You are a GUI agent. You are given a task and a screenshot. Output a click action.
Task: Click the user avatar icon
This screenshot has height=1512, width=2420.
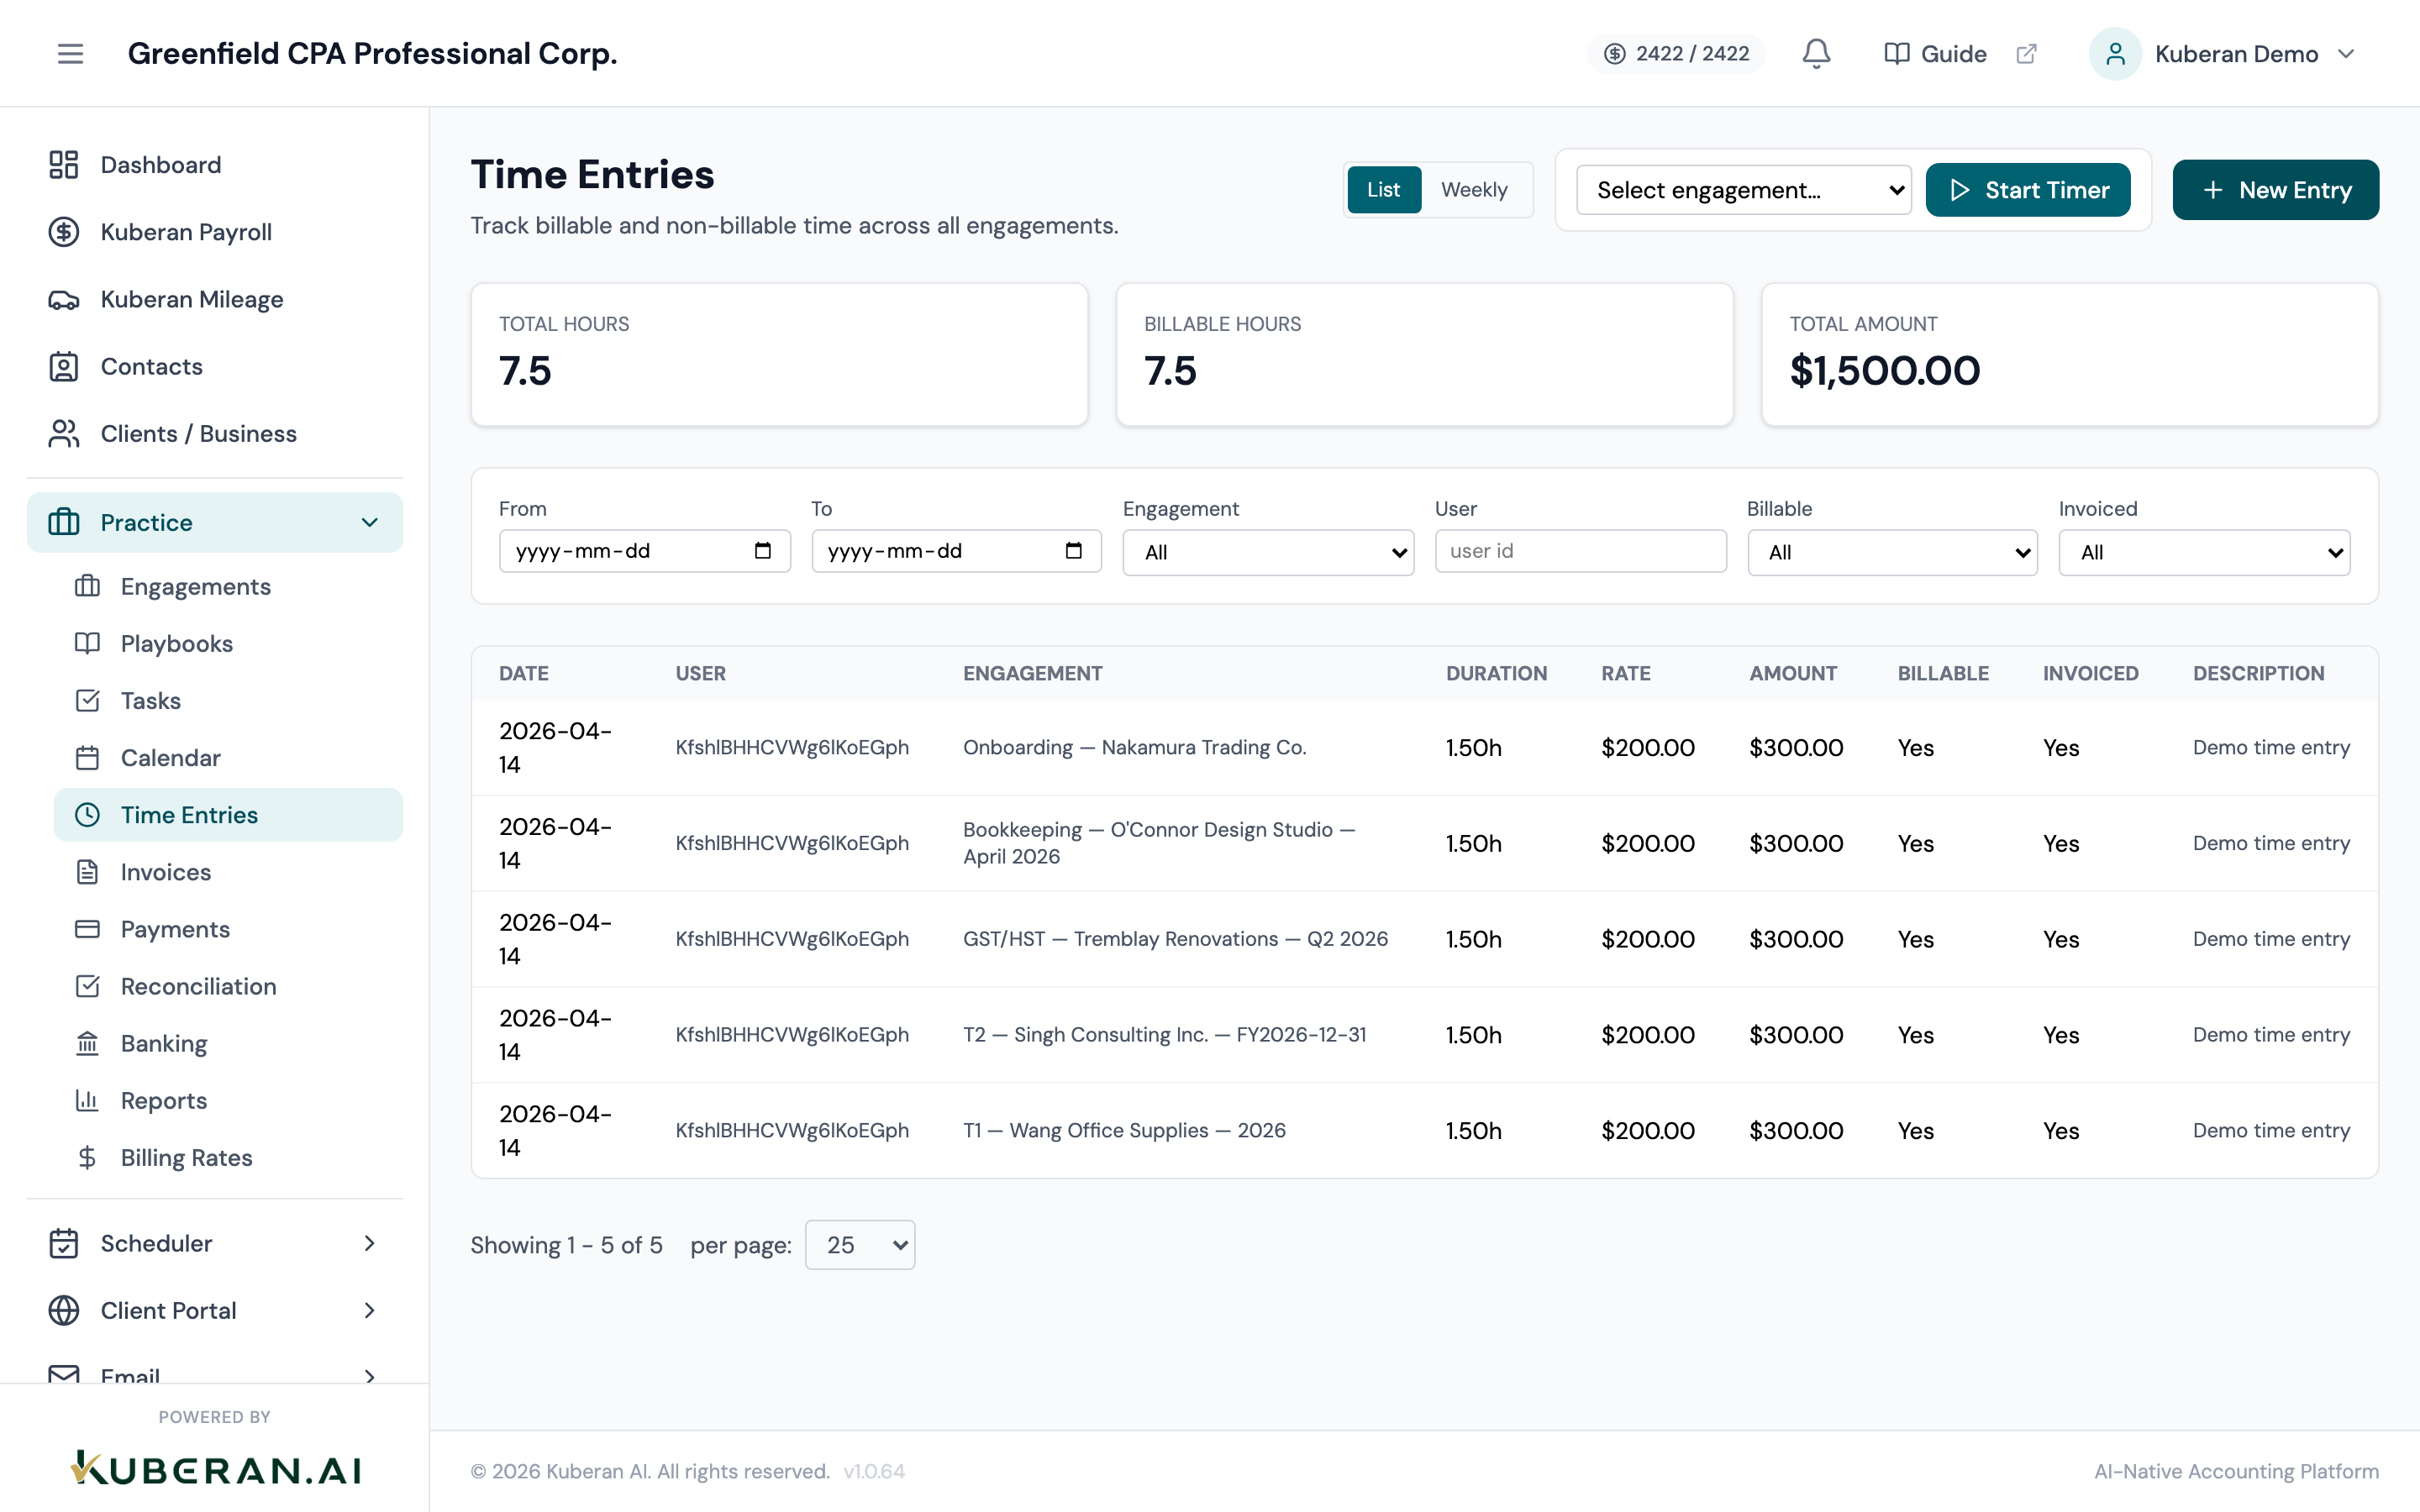click(2115, 54)
